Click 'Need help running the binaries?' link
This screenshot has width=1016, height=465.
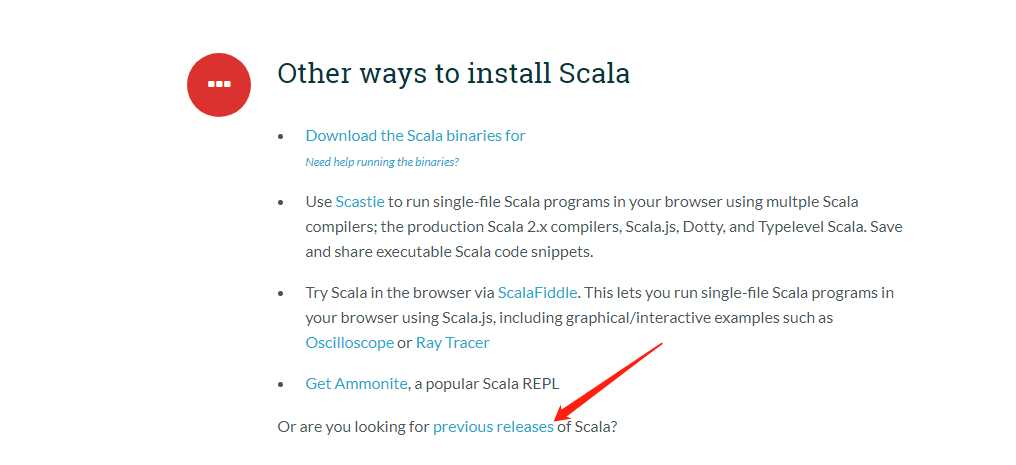(382, 162)
